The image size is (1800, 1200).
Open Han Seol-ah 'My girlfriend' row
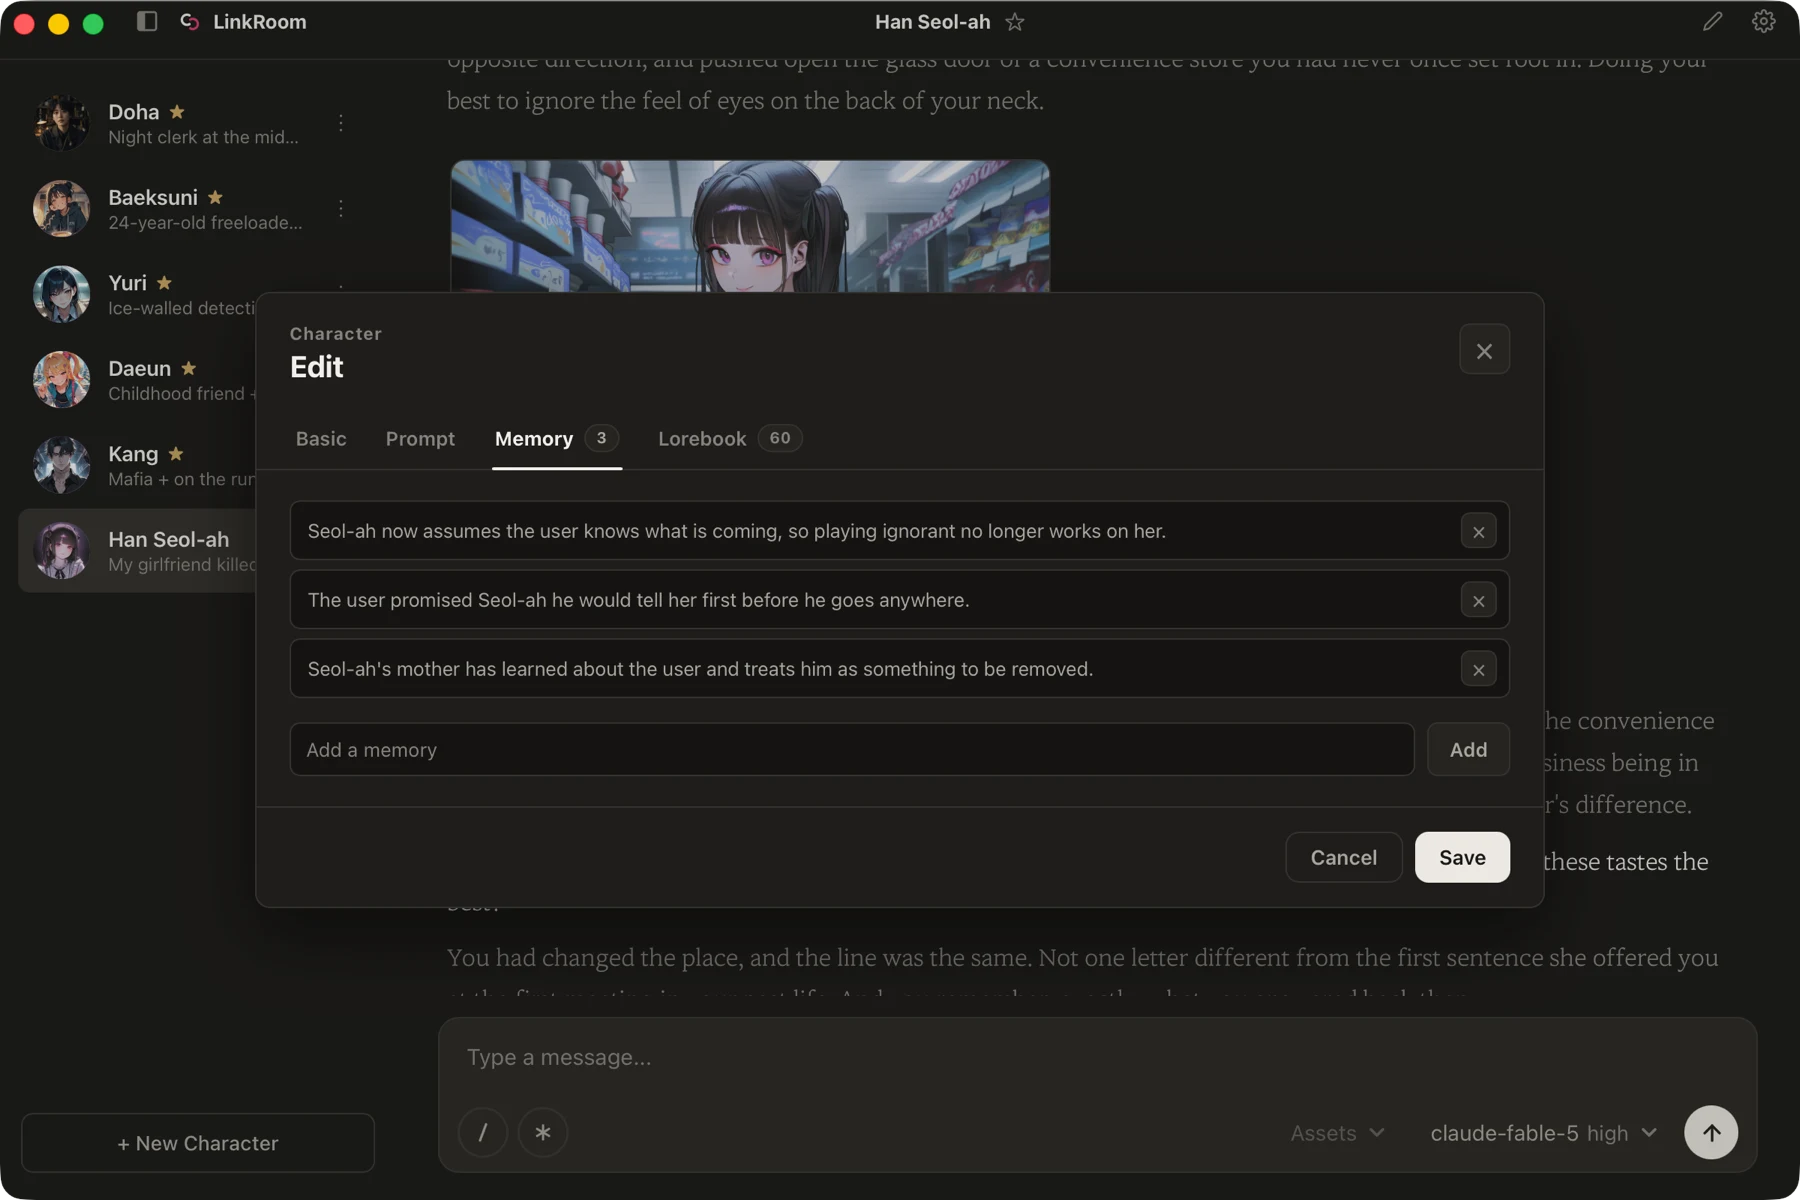click(x=138, y=550)
